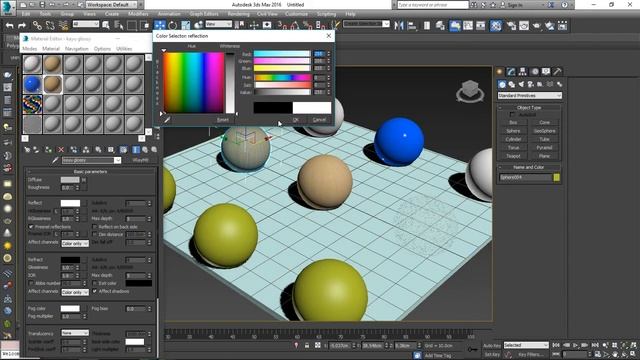640x360 pixels.
Task: Select the Select and Link chain tool
Action: [37, 25]
